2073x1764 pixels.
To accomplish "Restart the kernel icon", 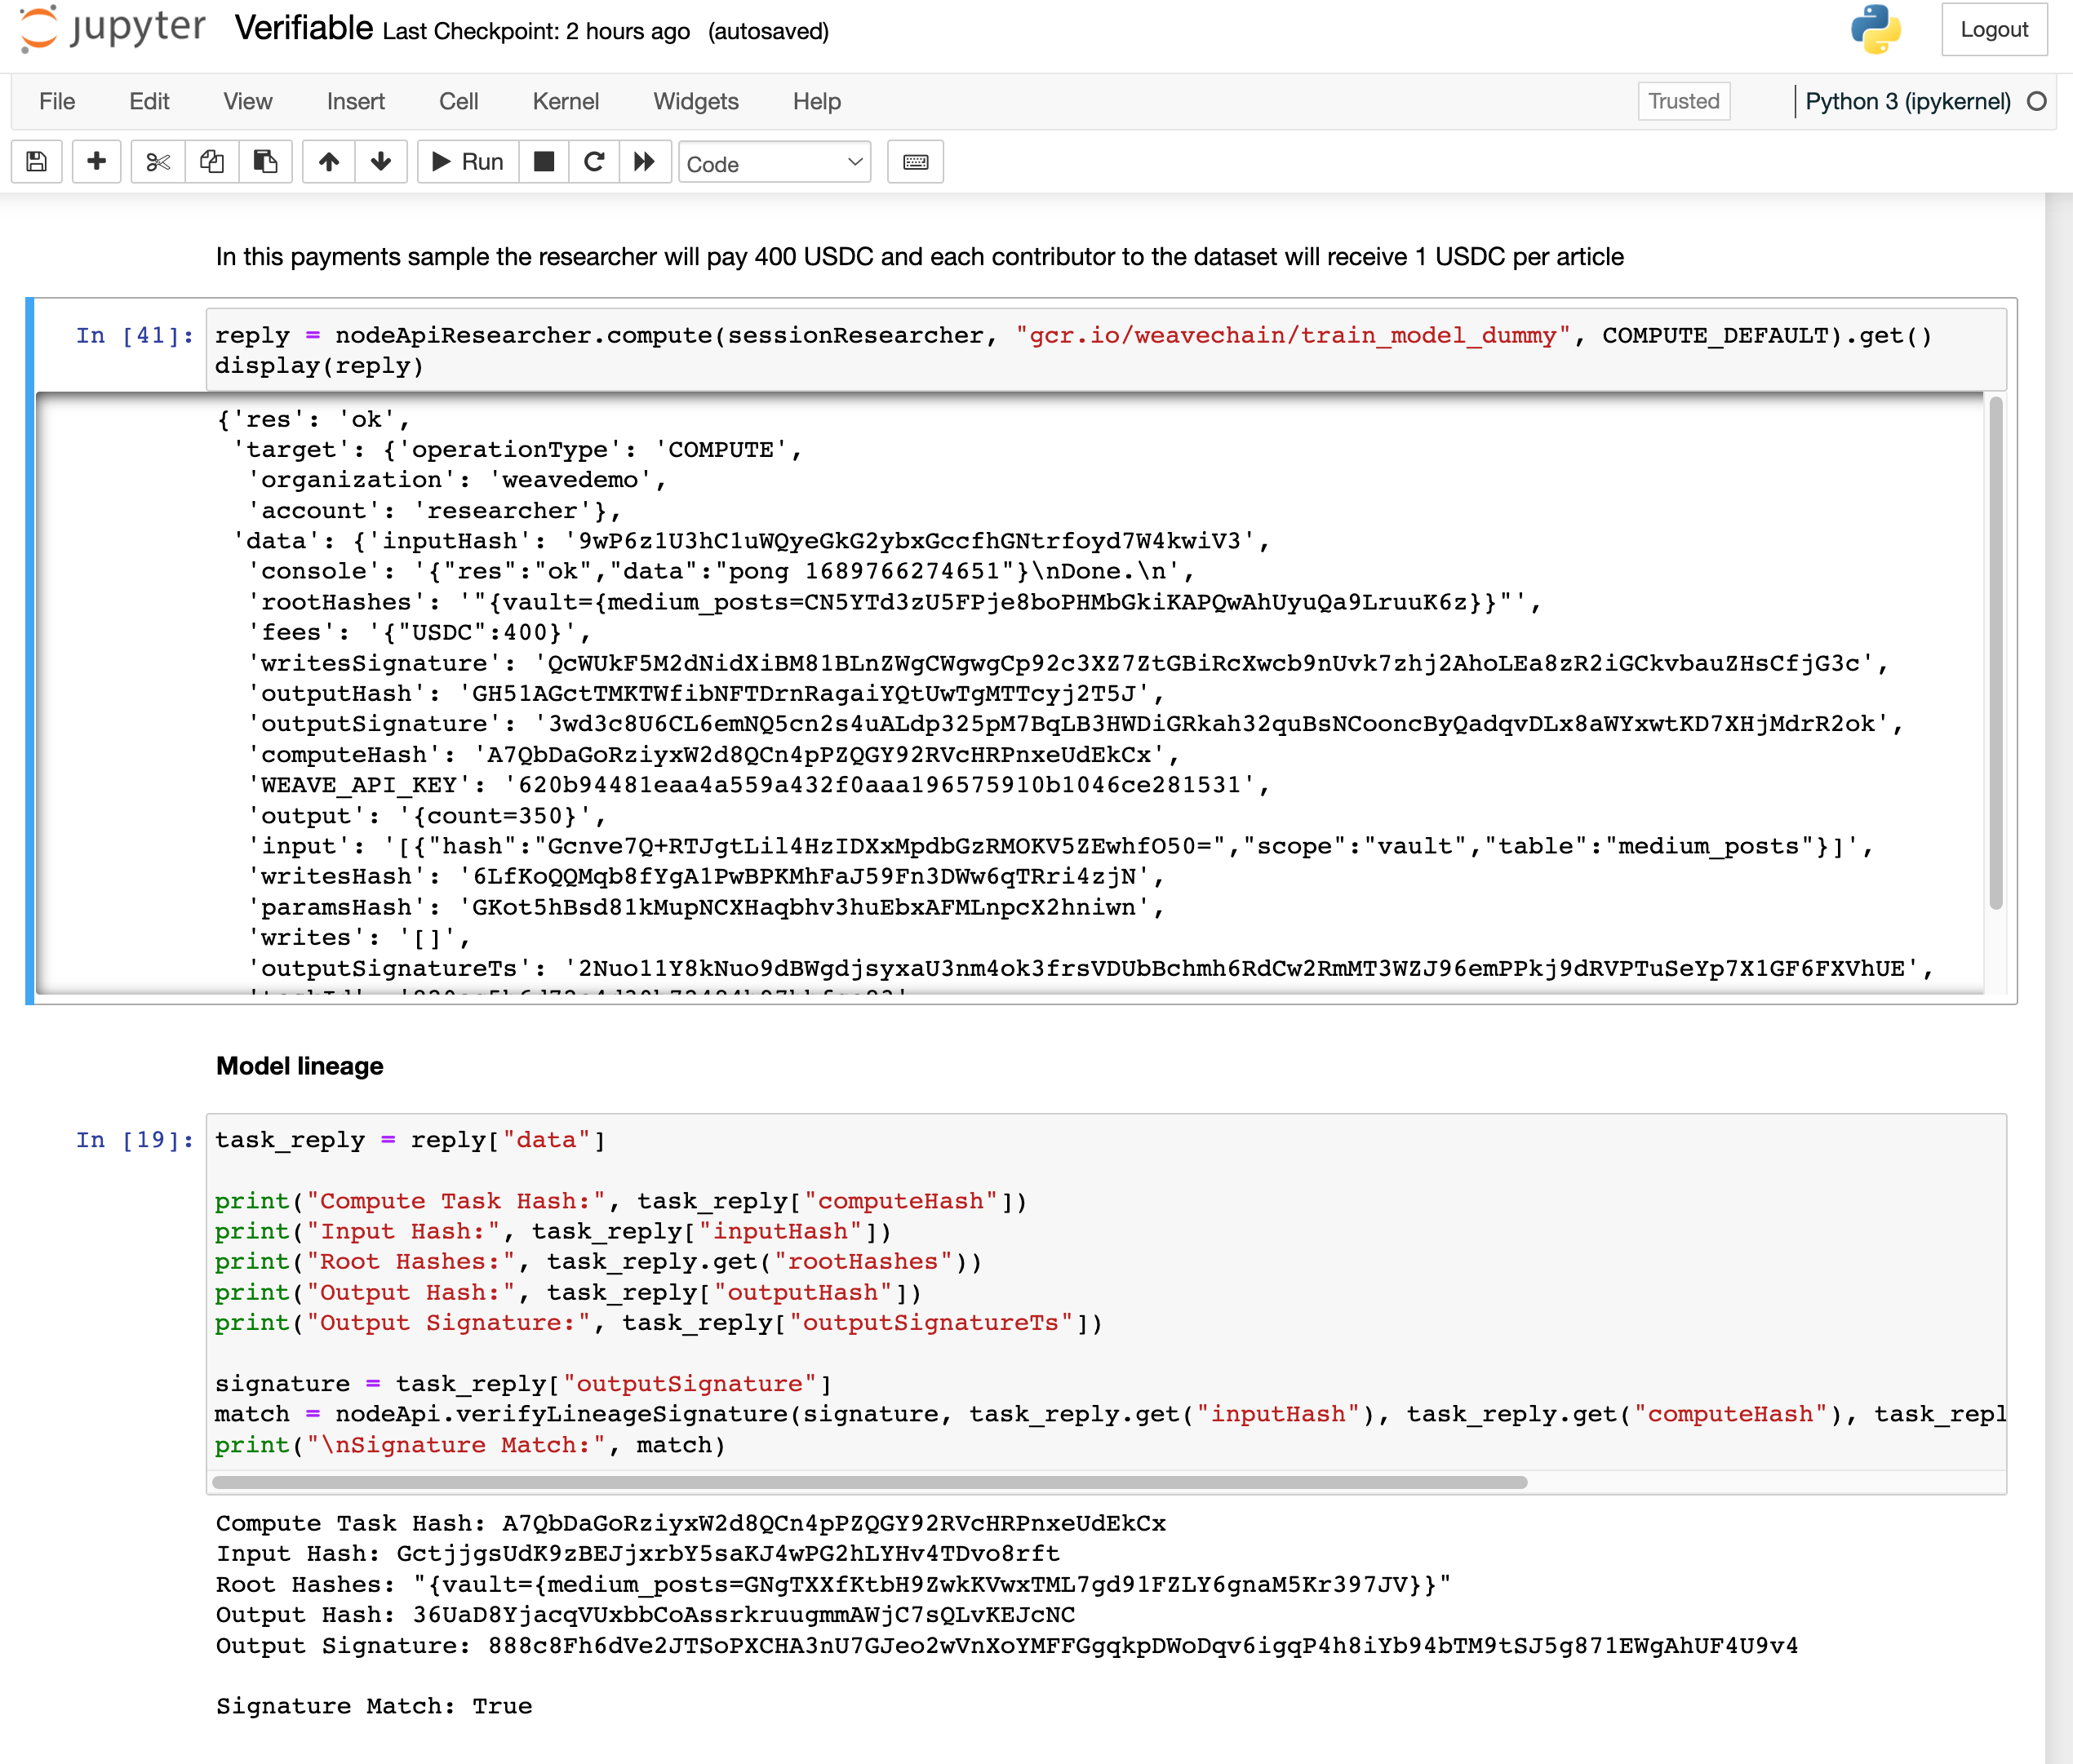I will (594, 162).
